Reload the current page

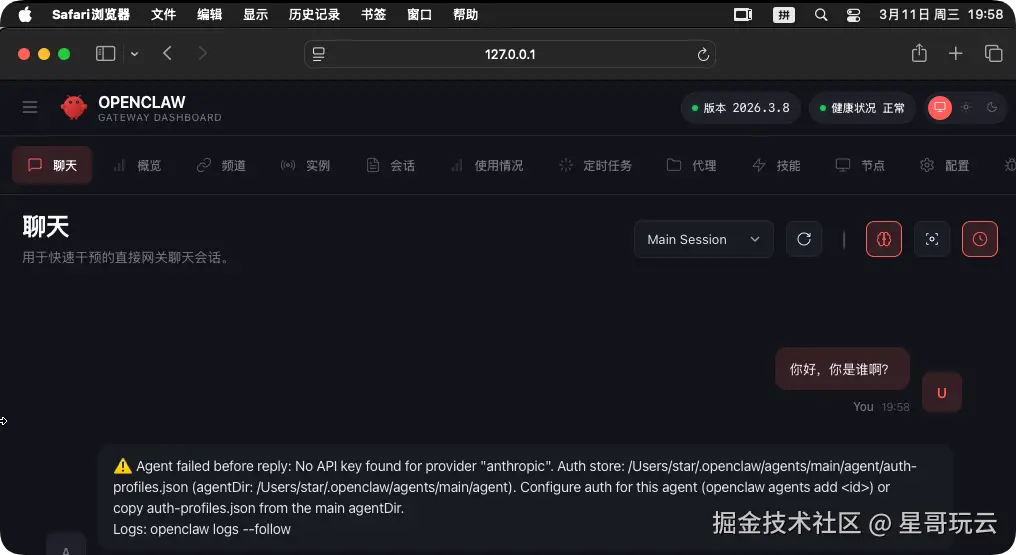coord(703,54)
